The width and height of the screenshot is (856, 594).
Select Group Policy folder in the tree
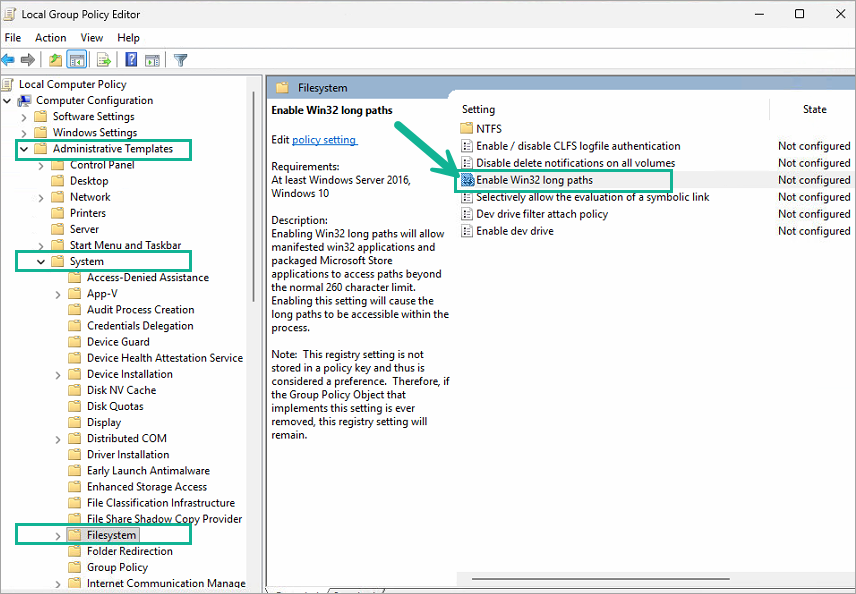click(x=117, y=568)
